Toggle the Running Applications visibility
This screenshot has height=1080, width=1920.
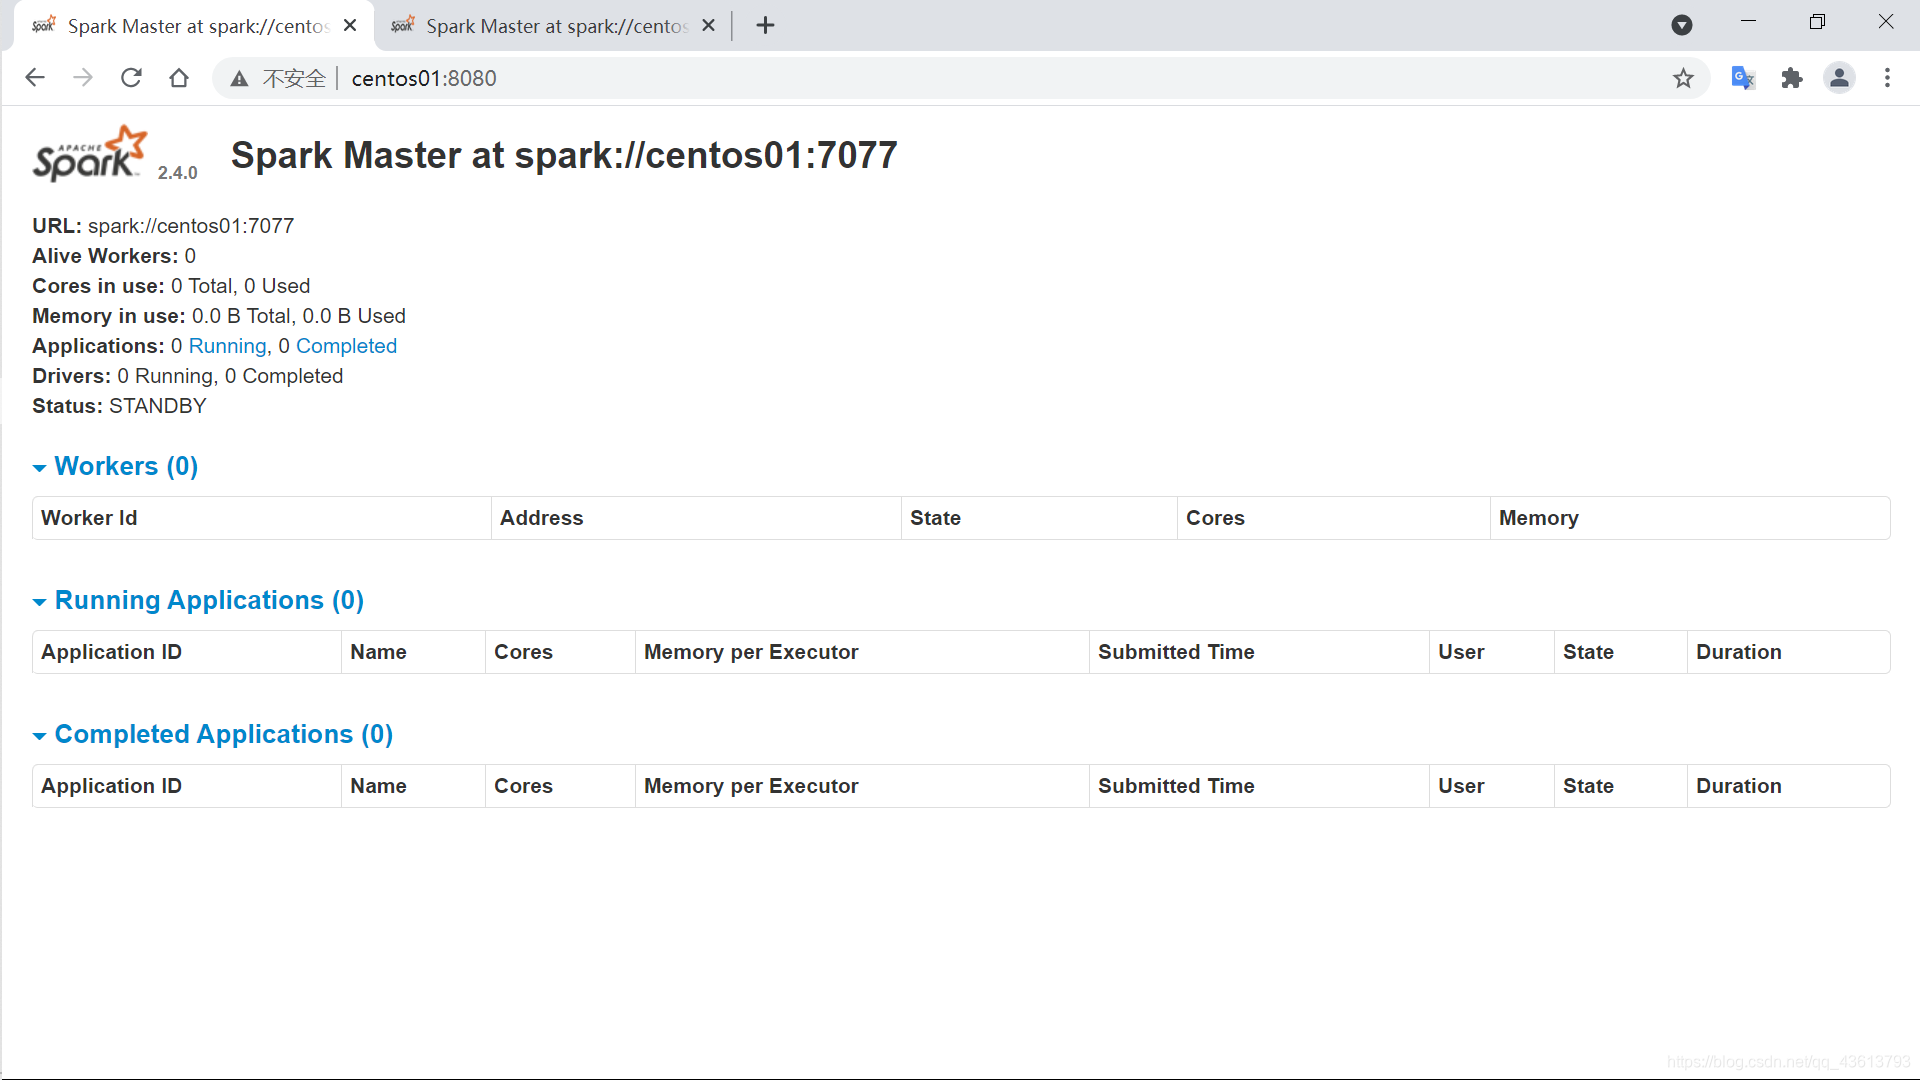tap(38, 599)
